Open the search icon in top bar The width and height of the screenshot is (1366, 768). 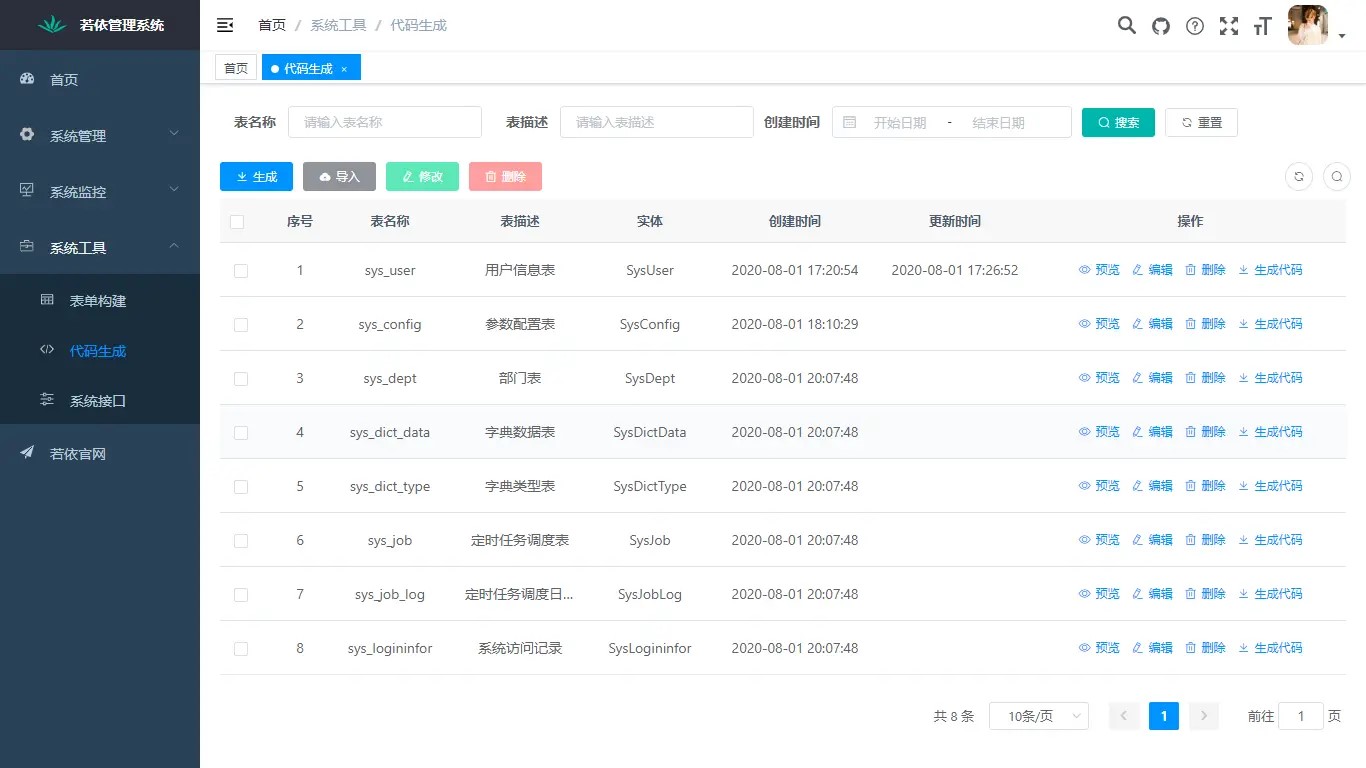click(x=1126, y=26)
